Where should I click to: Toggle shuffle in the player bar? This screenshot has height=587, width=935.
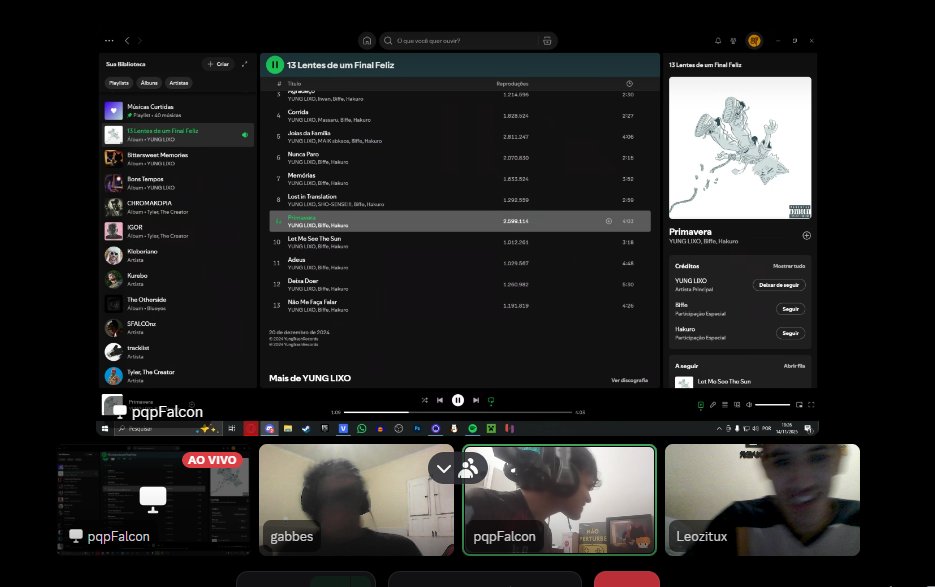425,400
